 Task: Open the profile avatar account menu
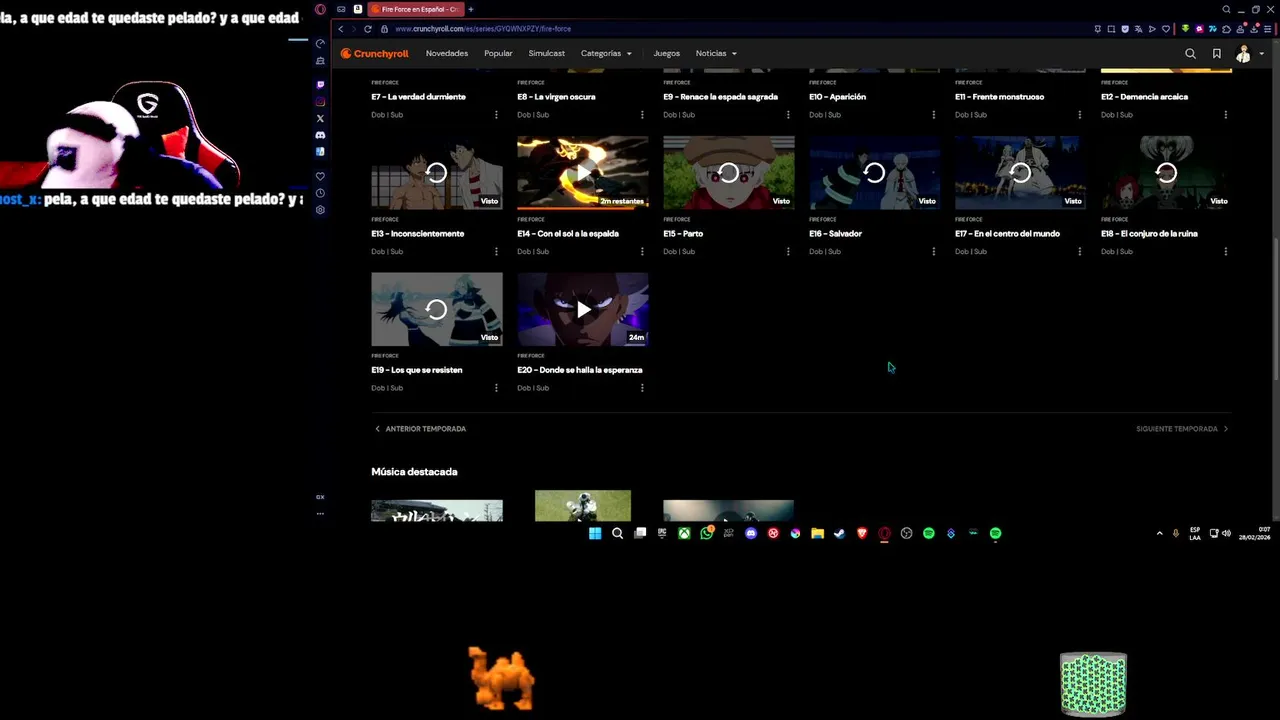coord(1244,53)
